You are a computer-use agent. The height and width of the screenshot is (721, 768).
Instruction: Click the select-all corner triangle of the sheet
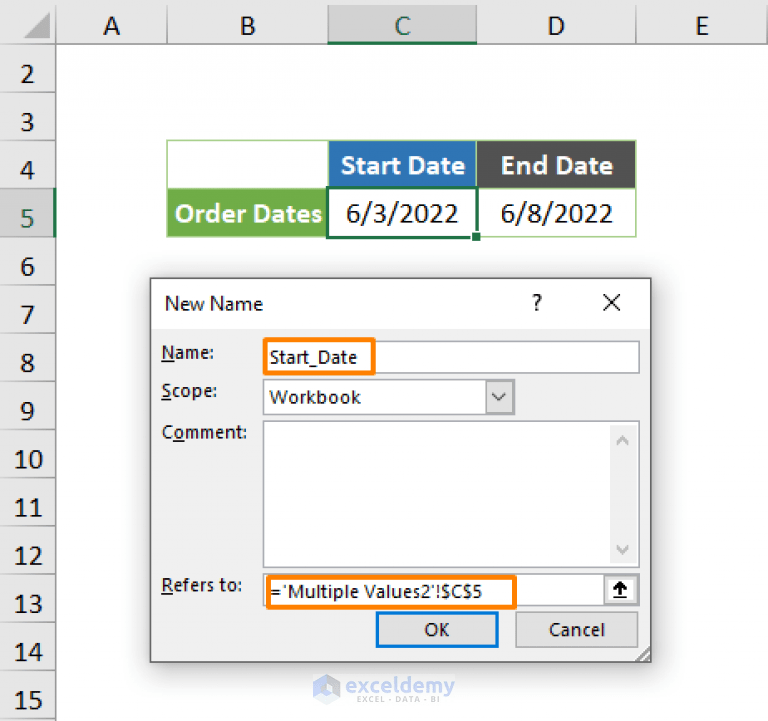click(37, 25)
